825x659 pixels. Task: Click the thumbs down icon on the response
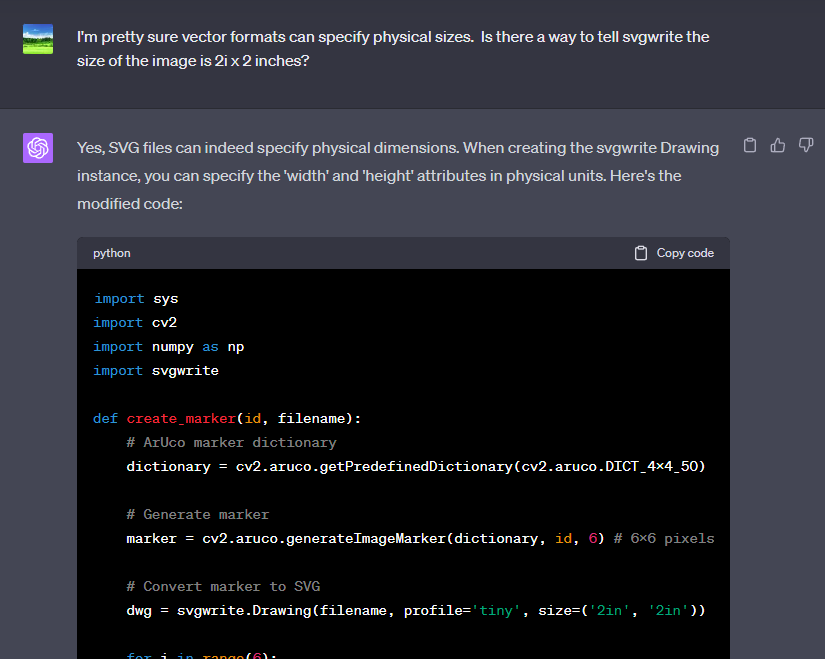click(x=805, y=146)
